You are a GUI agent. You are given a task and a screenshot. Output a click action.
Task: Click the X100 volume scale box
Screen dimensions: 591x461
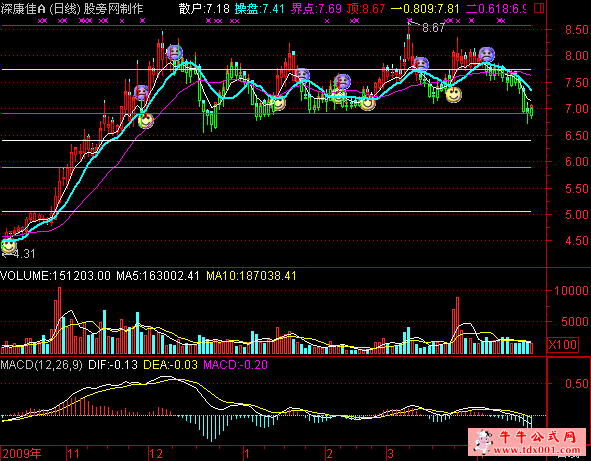[x=562, y=345]
